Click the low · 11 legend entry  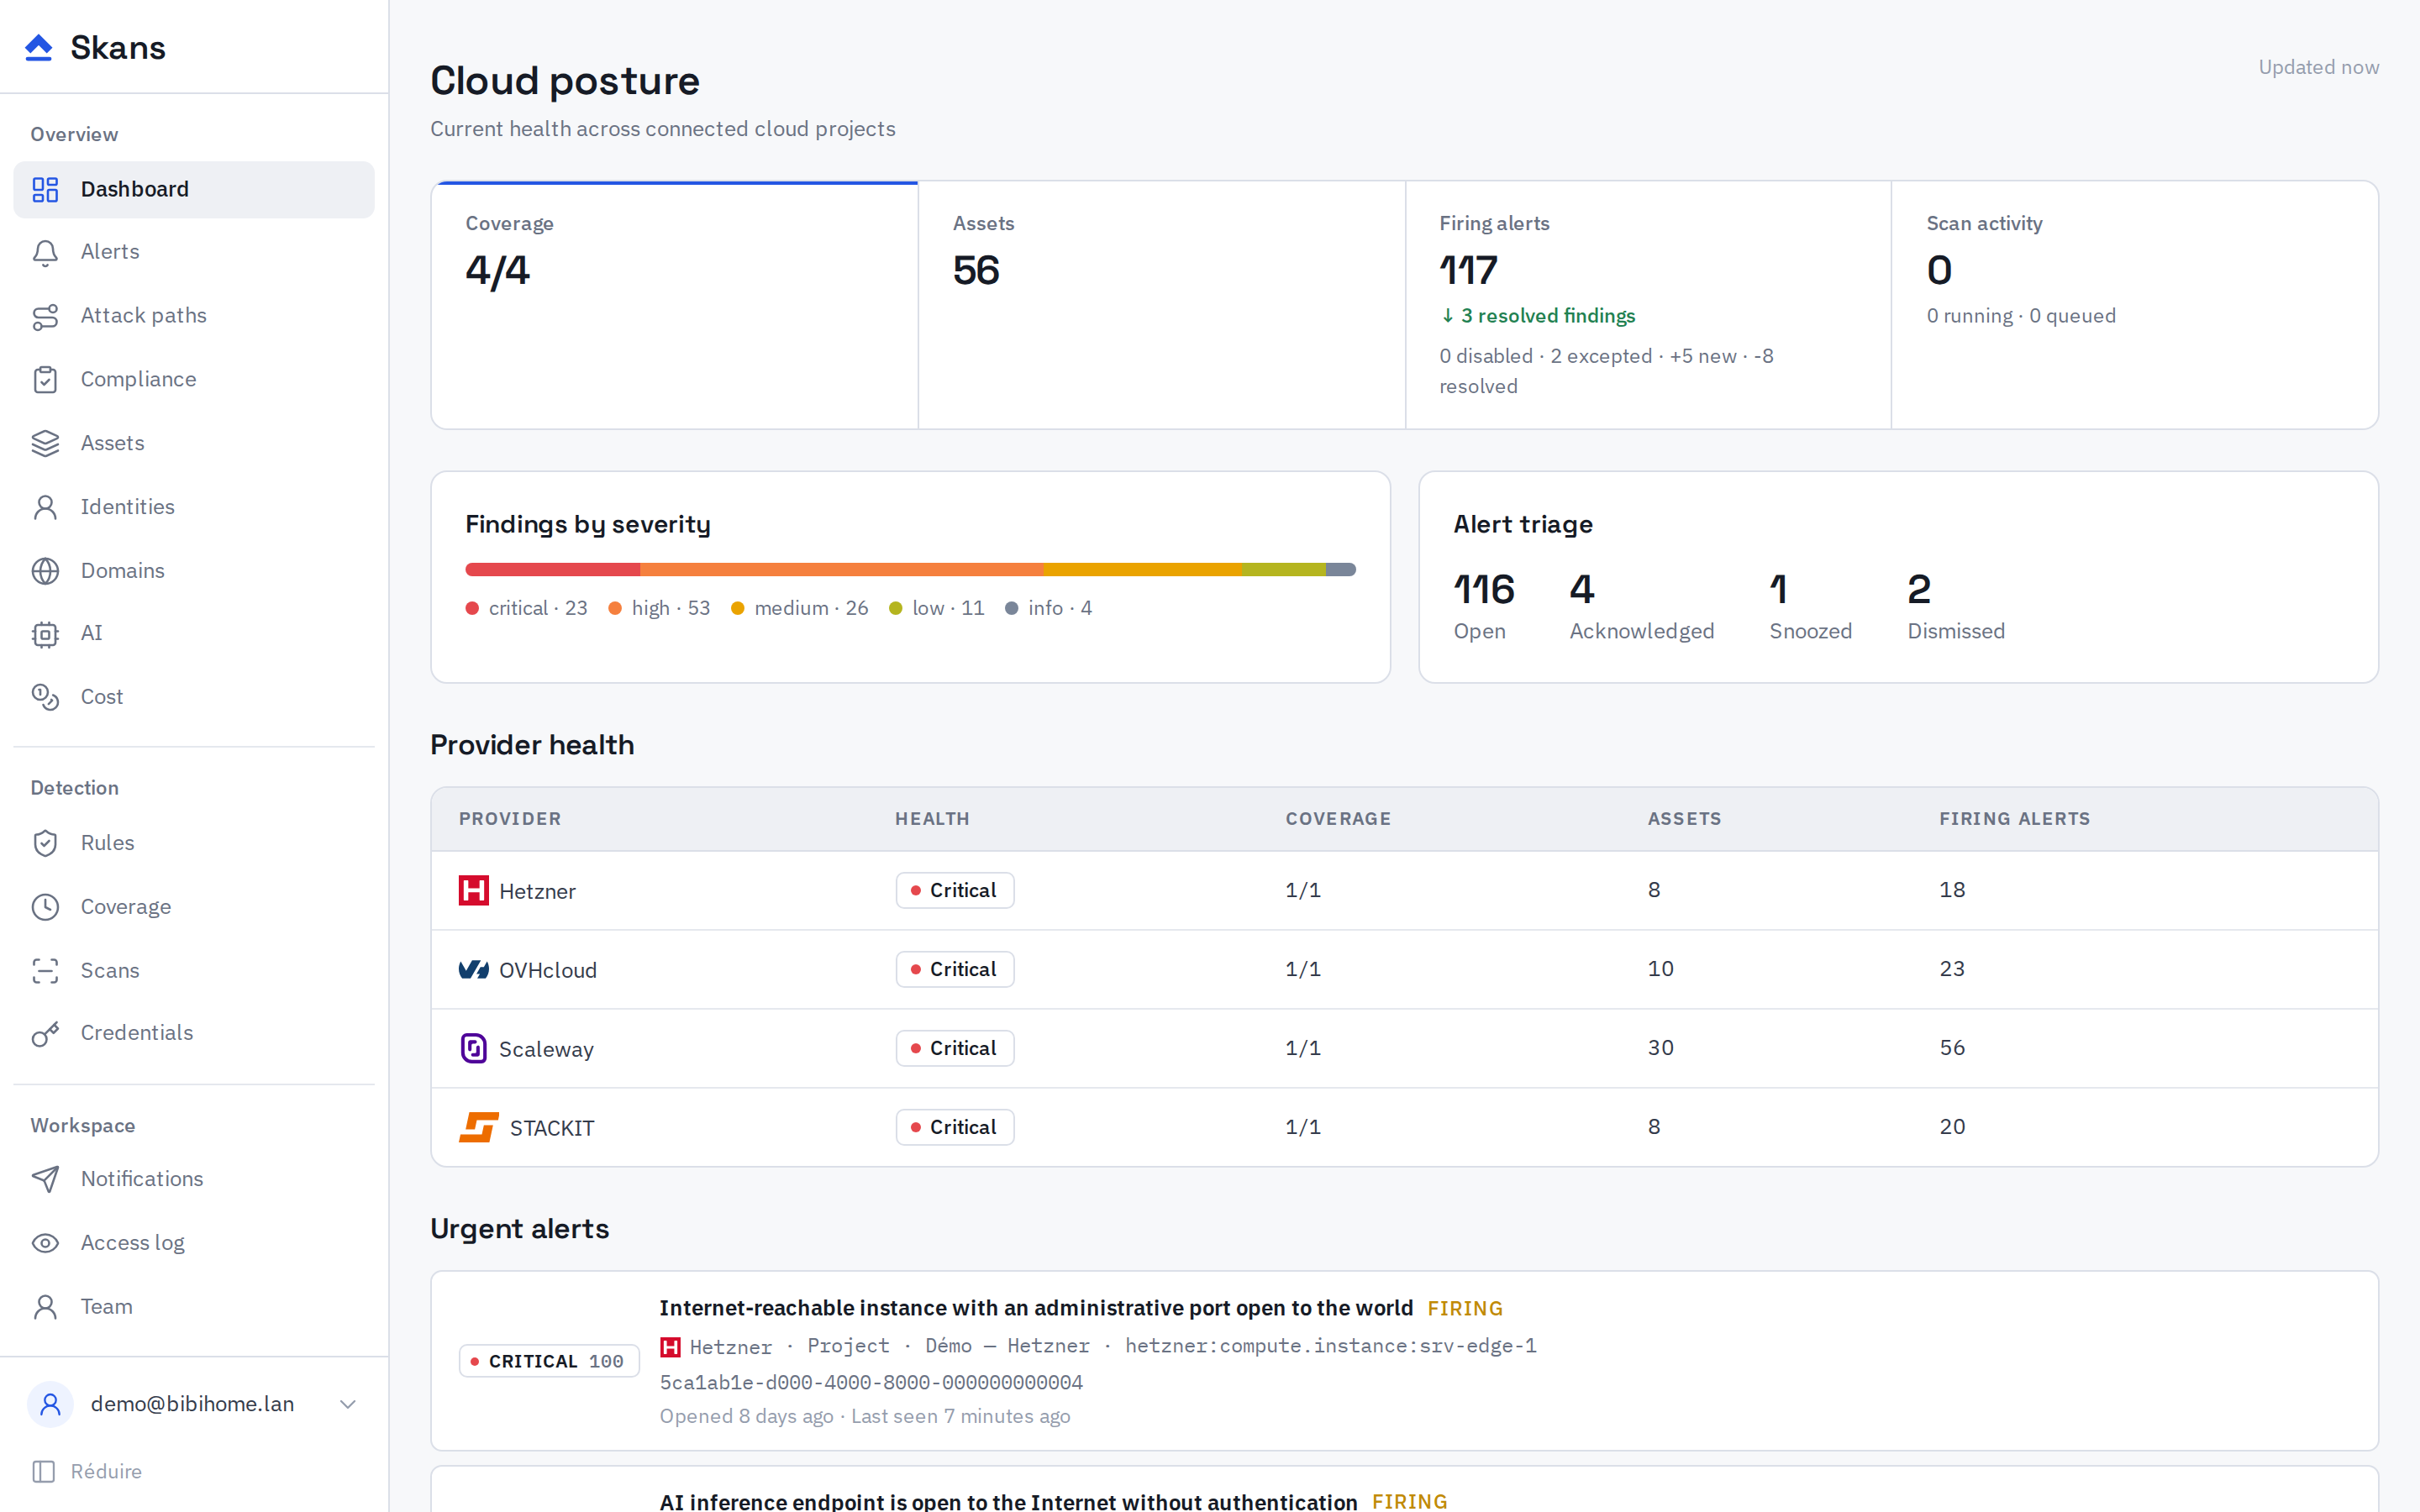[937, 608]
